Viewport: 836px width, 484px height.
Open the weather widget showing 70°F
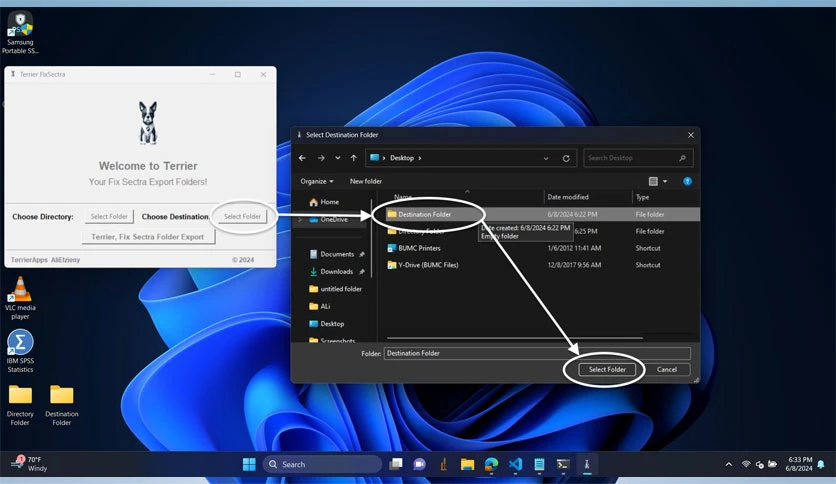point(29,464)
